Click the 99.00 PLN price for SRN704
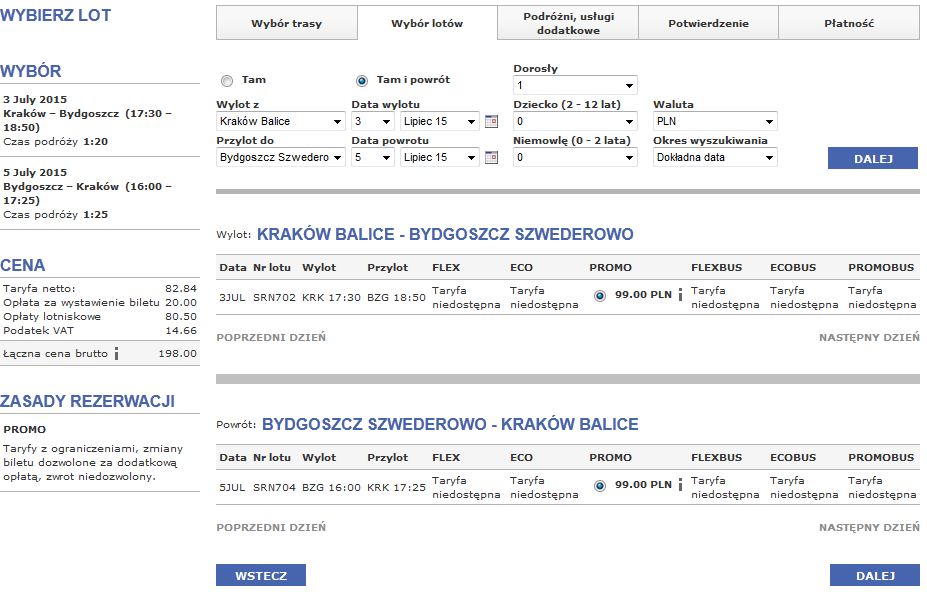This screenshot has height=592, width=927. coord(643,484)
